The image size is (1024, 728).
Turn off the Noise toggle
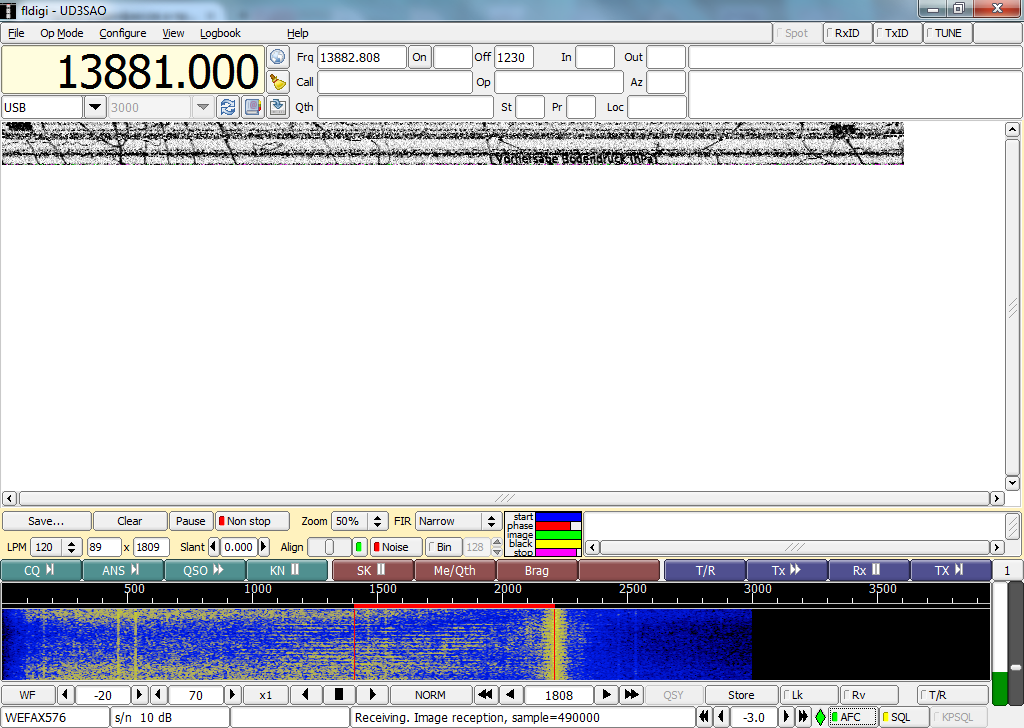tap(395, 547)
